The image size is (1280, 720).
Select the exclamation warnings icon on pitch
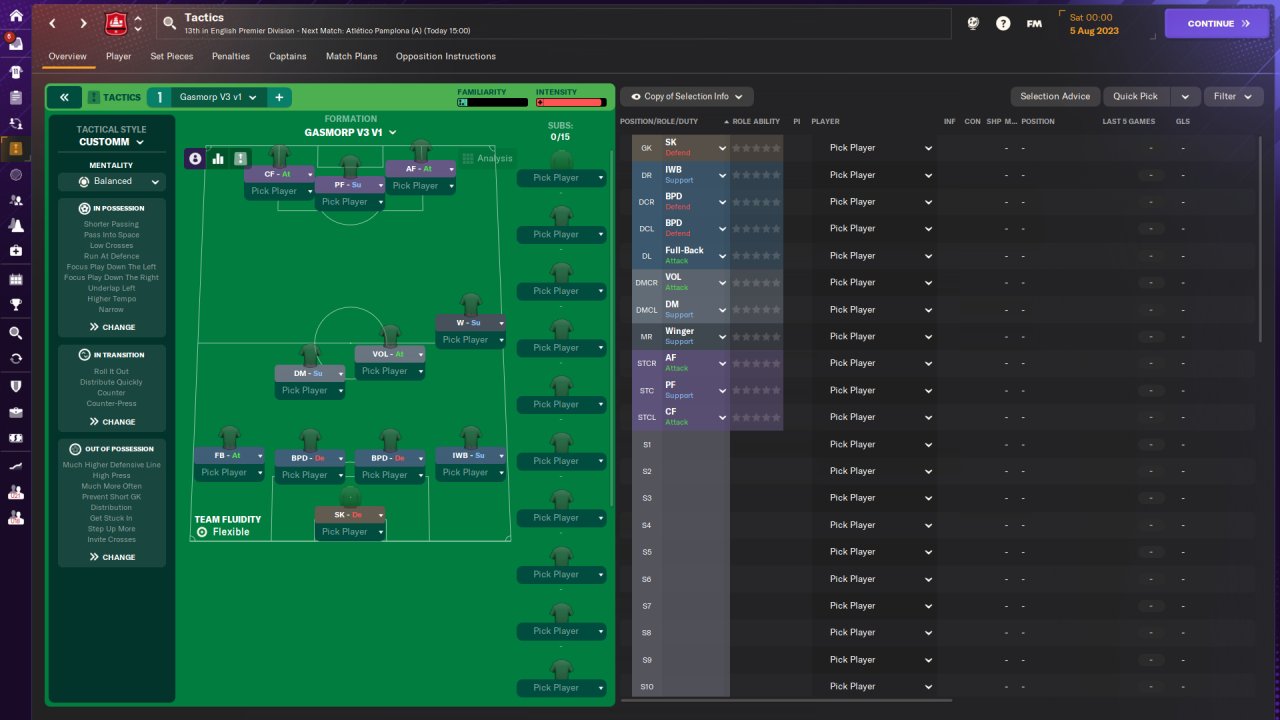[x=241, y=158]
